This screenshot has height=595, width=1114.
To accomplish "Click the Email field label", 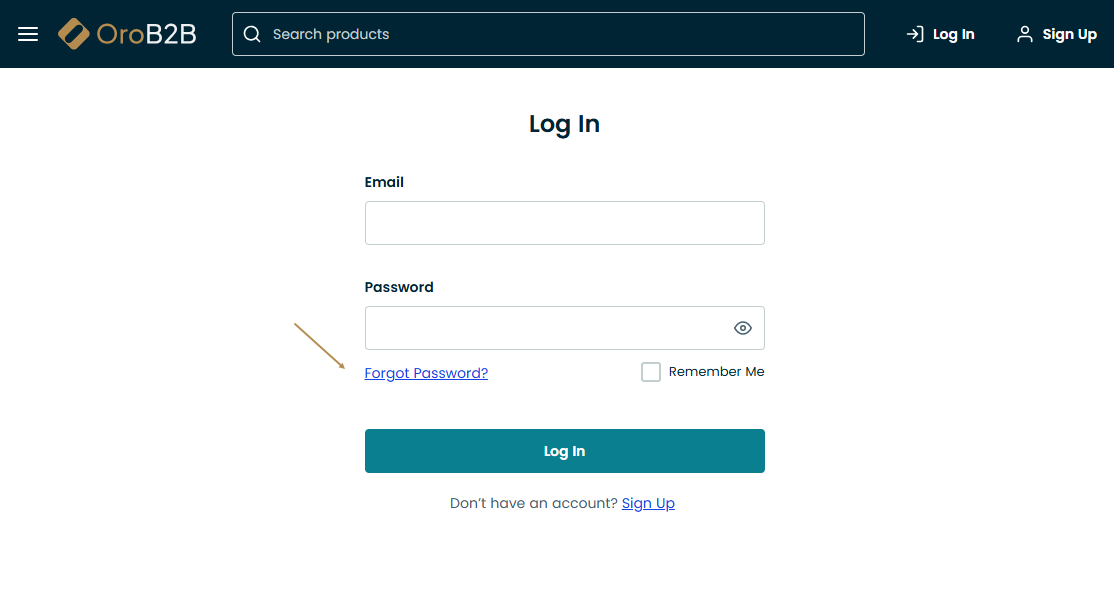I will (384, 182).
